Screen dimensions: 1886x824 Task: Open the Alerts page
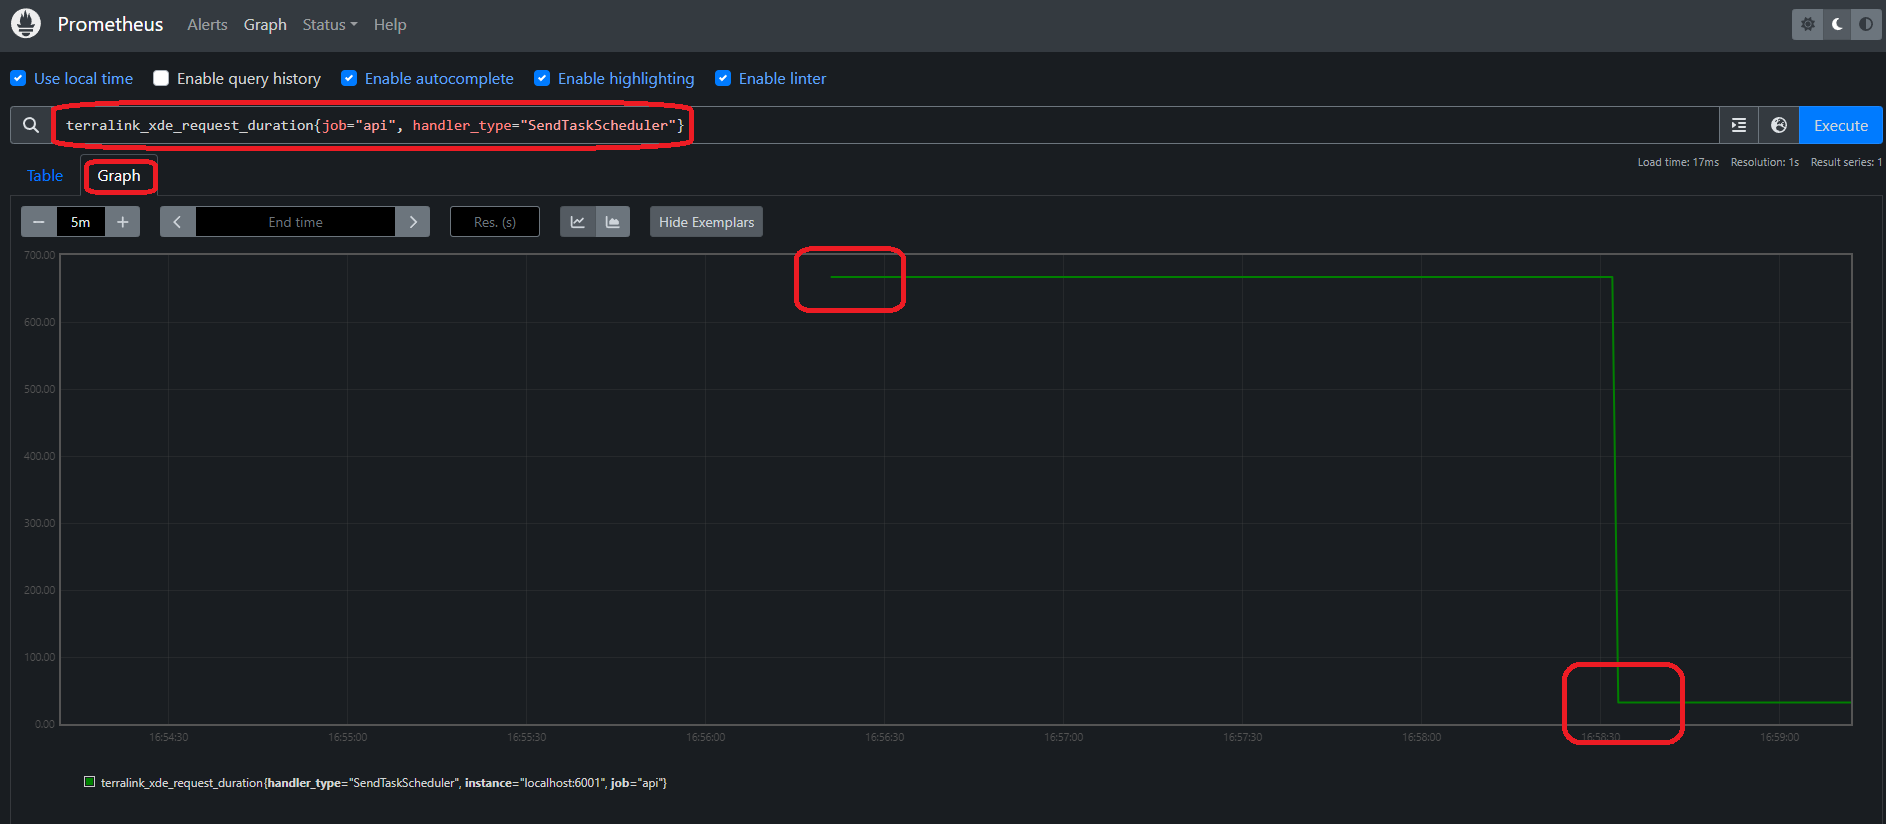point(207,25)
